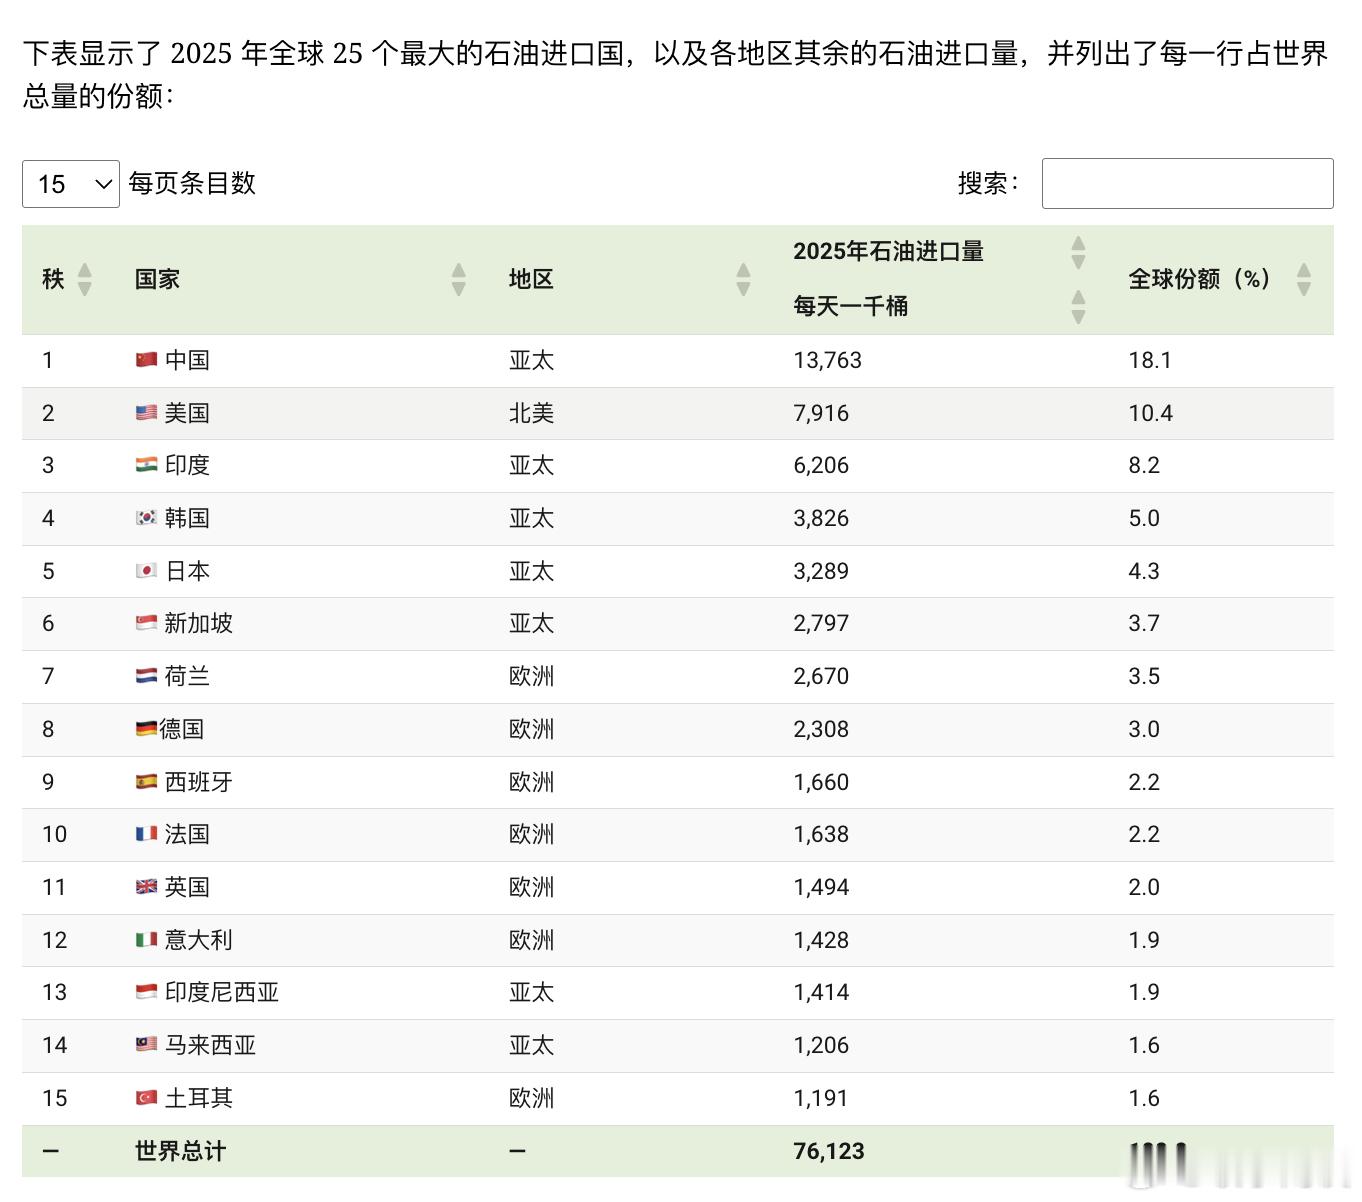The height and width of the screenshot is (1202, 1362).
Task: Click rank number 13 in the table
Action: 54,992
